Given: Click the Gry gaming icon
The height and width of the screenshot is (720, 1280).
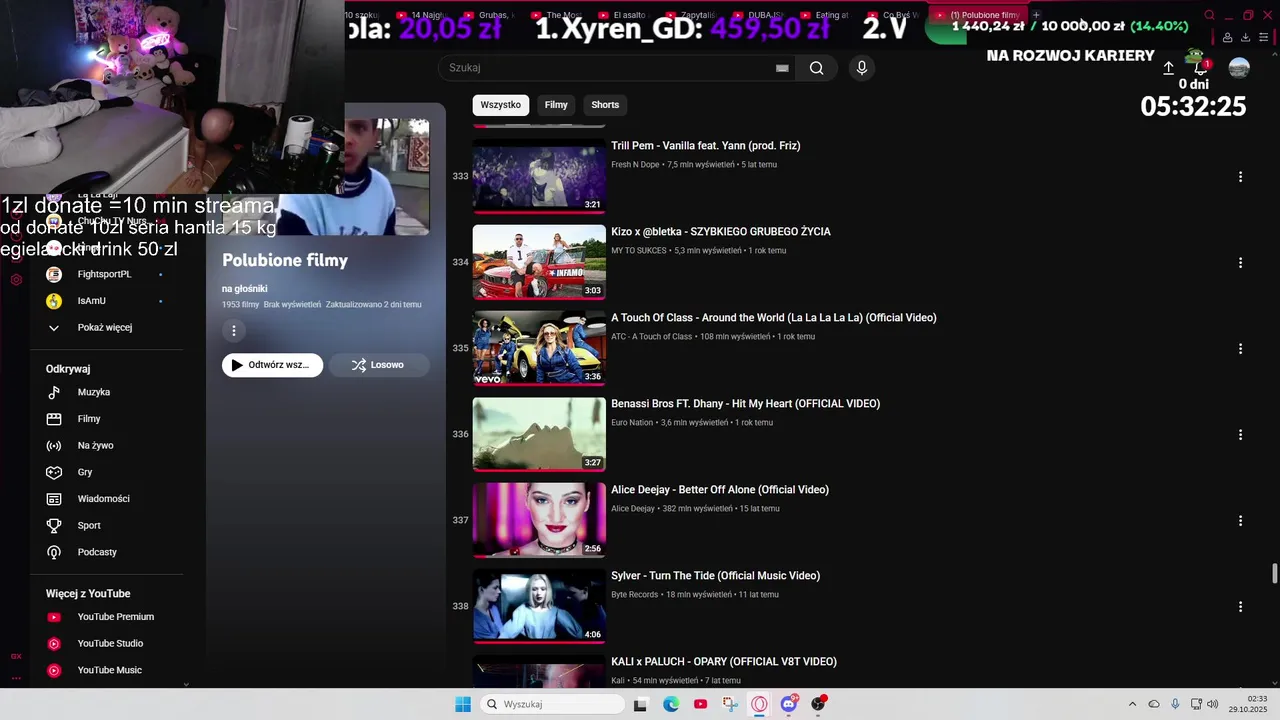Looking at the screenshot, I should 55,472.
